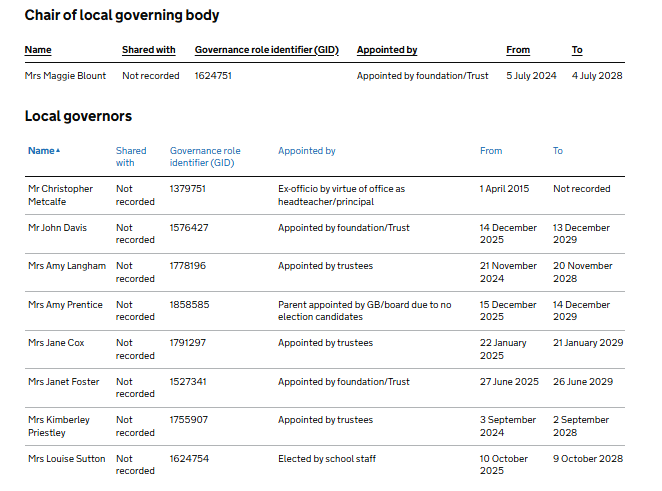Click Shared with header in Chair table

(x=148, y=50)
